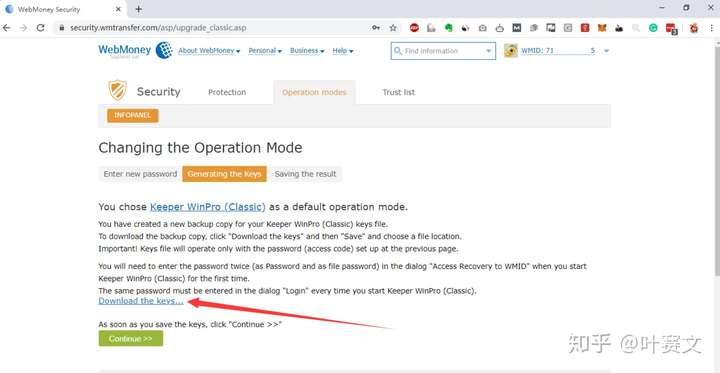The width and height of the screenshot is (720, 373).
Task: Open a new browser tab
Action: point(139,9)
